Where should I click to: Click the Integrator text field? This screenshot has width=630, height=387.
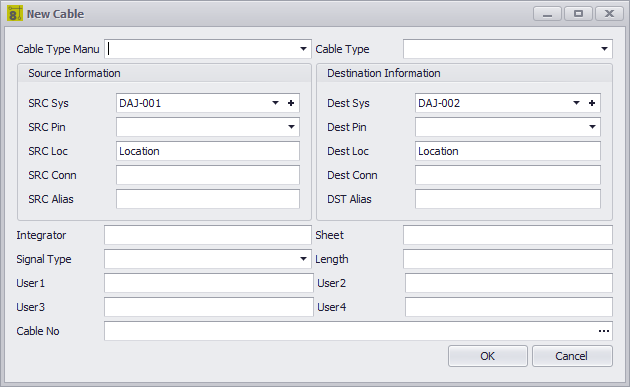[x=208, y=235]
